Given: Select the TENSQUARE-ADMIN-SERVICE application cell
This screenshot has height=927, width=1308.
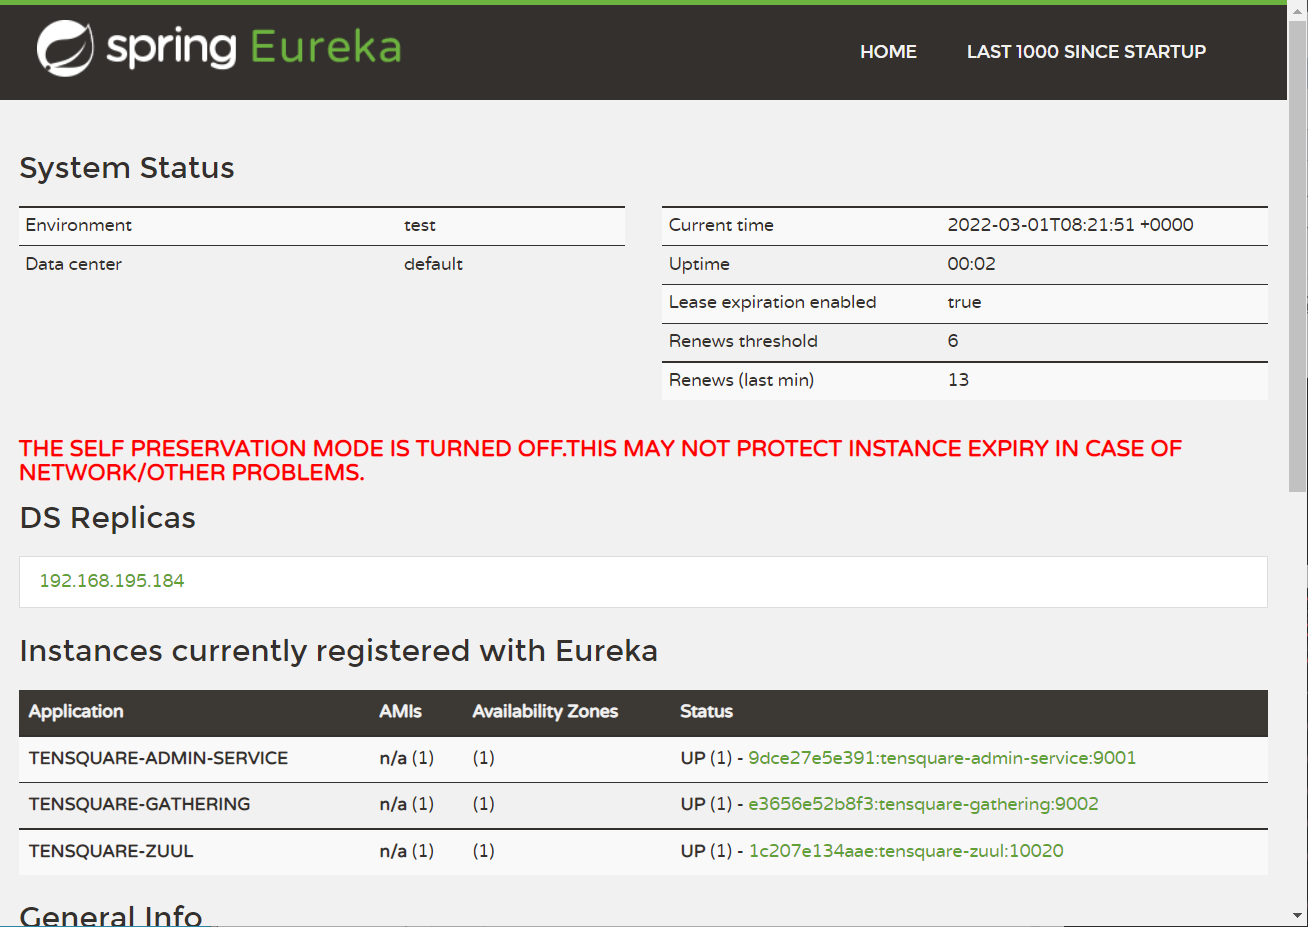Looking at the screenshot, I should 158,758.
